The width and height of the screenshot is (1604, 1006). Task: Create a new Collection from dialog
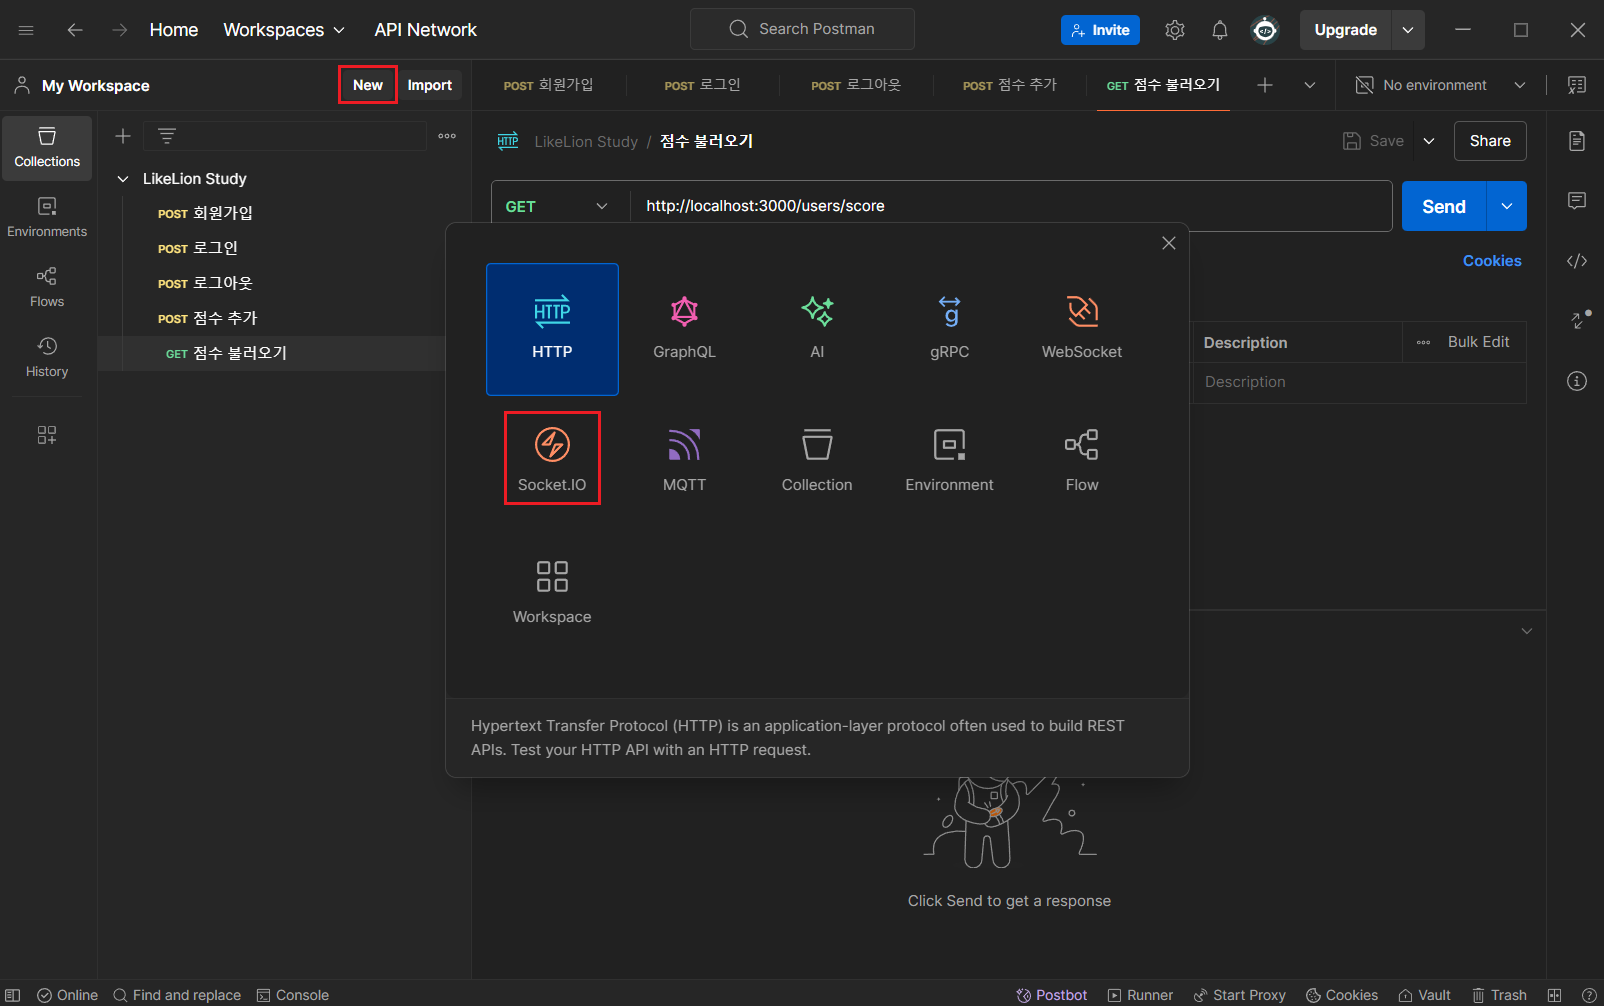[x=817, y=461]
